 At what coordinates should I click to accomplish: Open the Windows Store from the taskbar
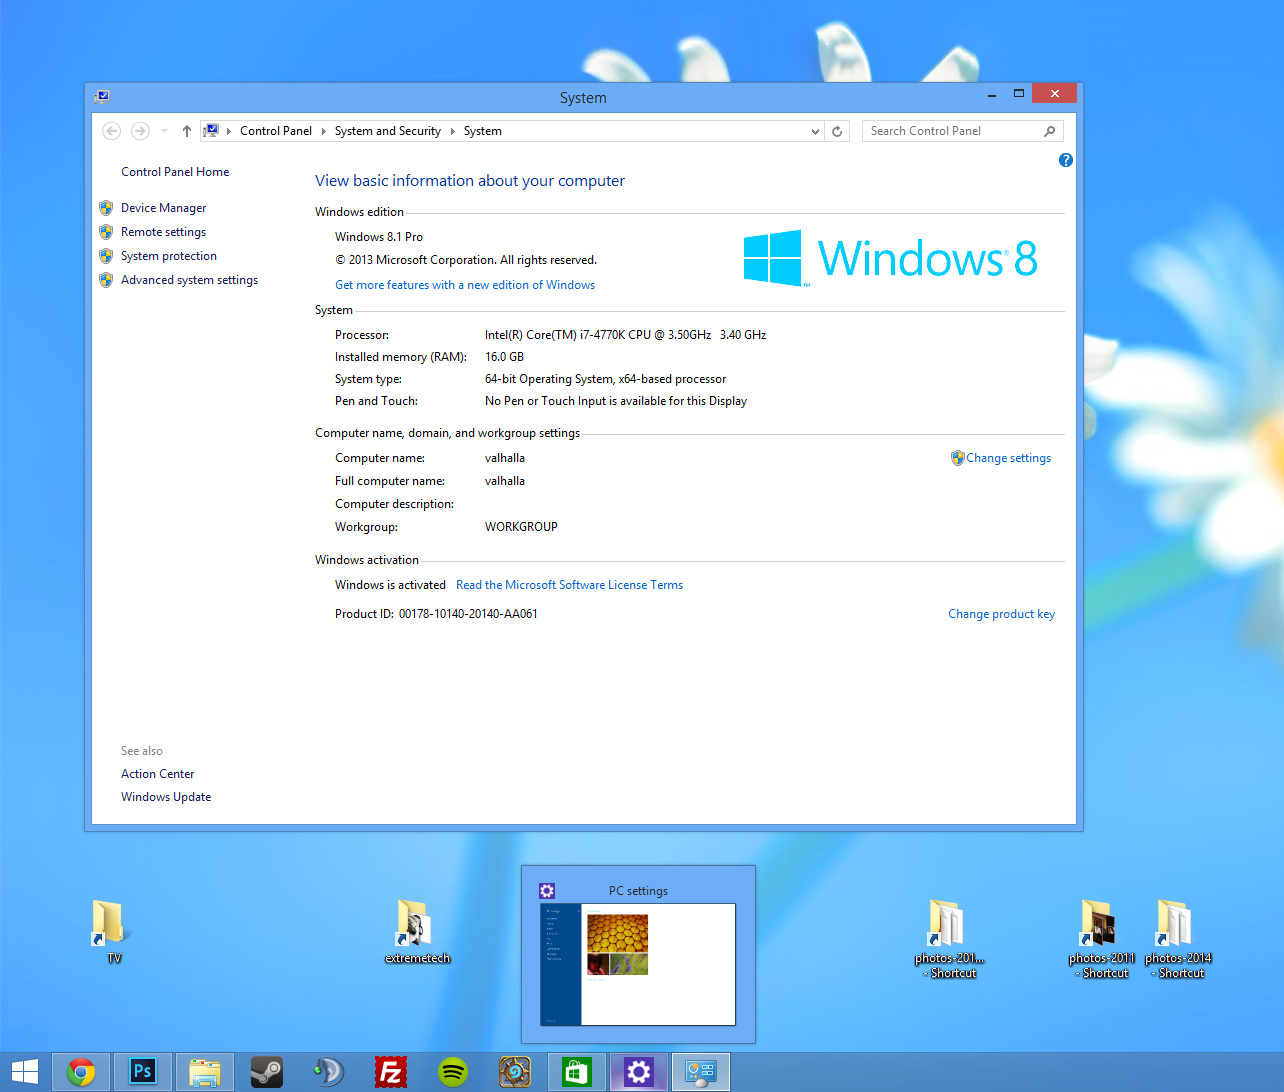click(576, 1071)
